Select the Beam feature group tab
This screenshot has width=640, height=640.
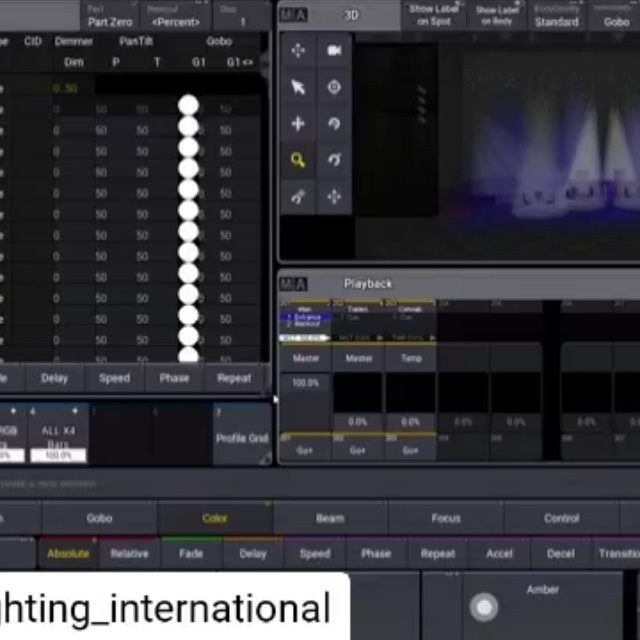(x=330, y=518)
